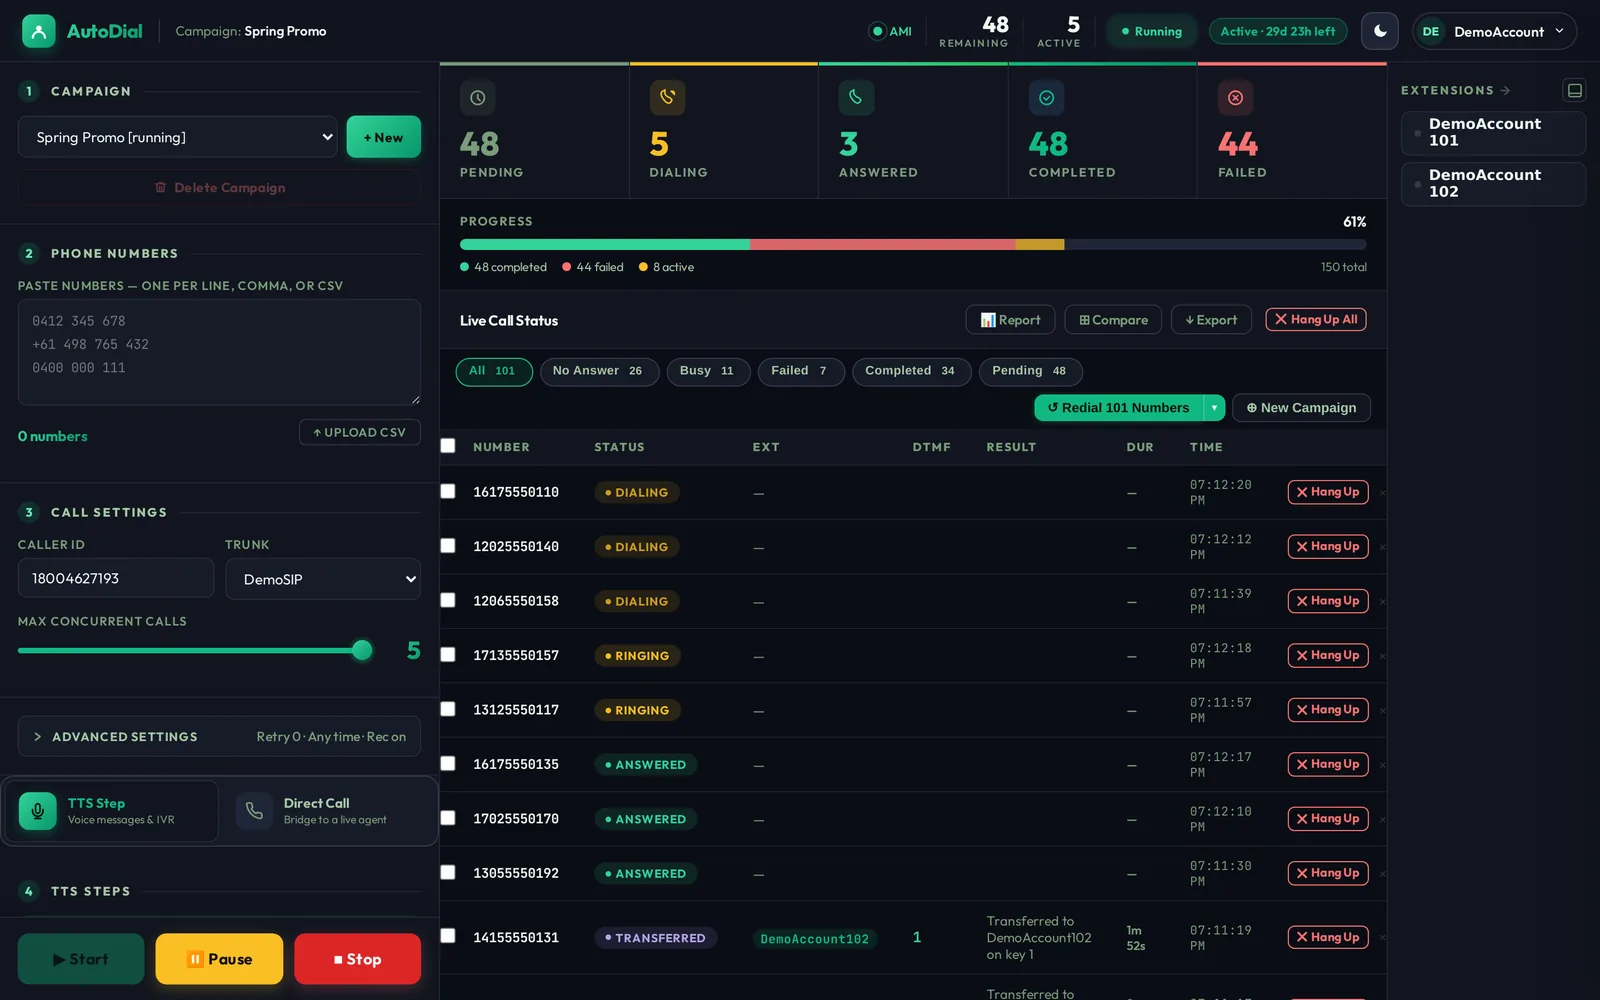The height and width of the screenshot is (1000, 1600).
Task: Click the Answered phone icon
Action: tap(856, 98)
